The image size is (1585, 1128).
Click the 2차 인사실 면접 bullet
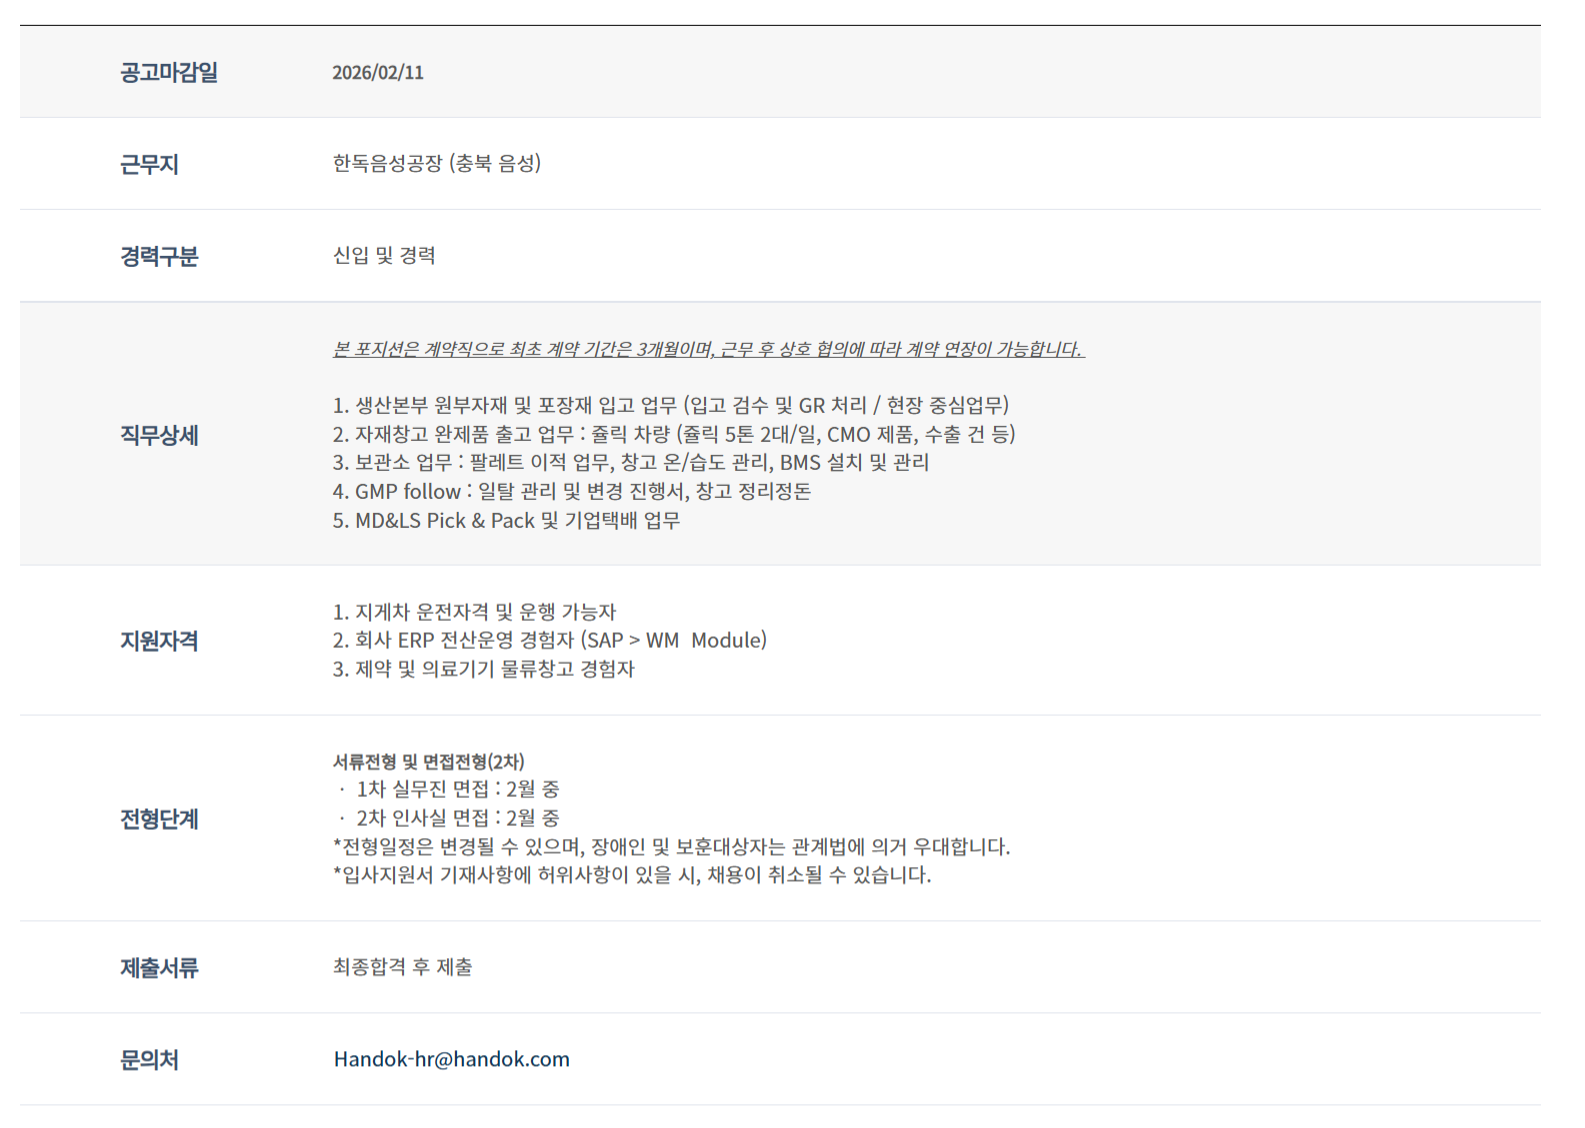[x=456, y=818]
